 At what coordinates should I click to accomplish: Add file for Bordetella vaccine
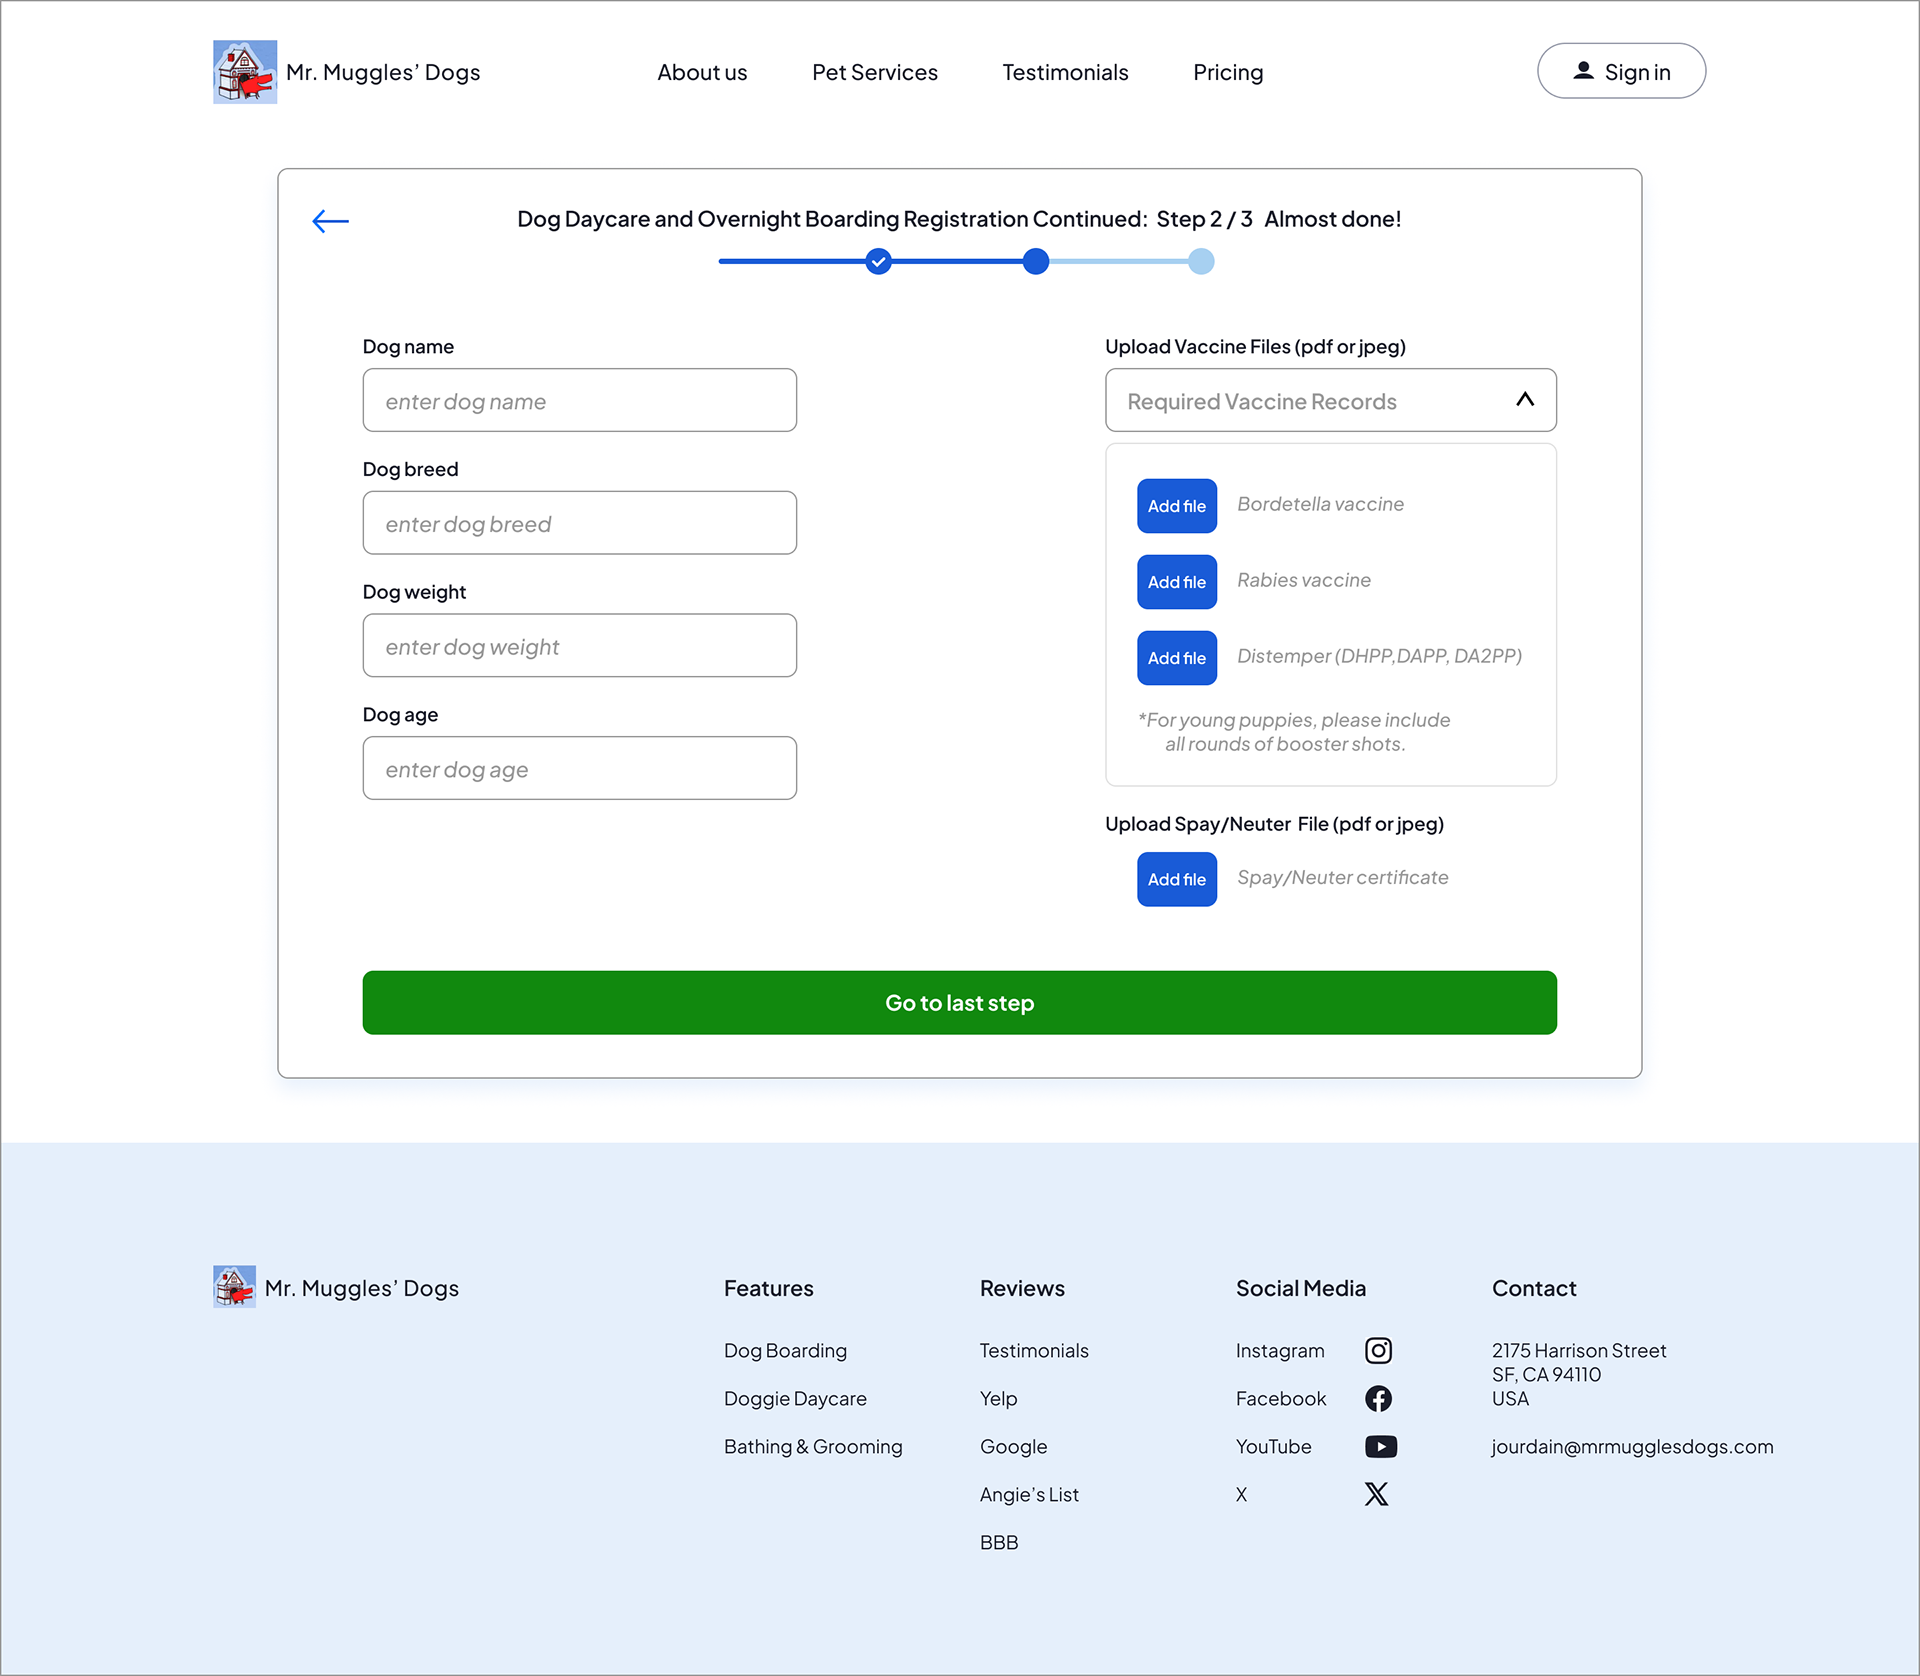click(1176, 506)
